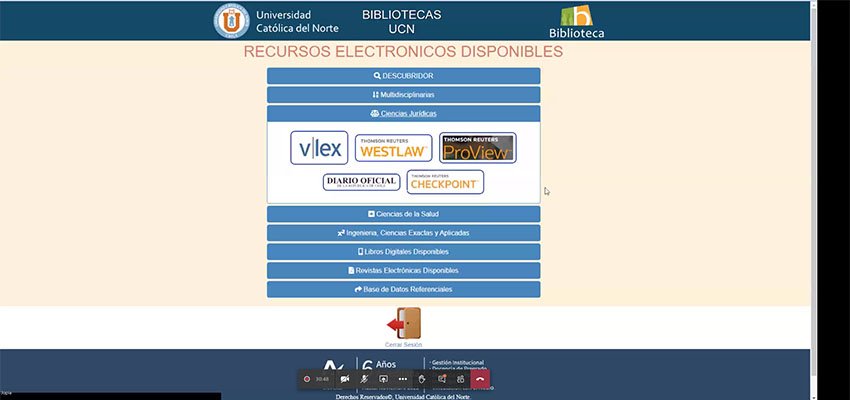Expand Base de Datos Referenciales section

[x=403, y=289]
